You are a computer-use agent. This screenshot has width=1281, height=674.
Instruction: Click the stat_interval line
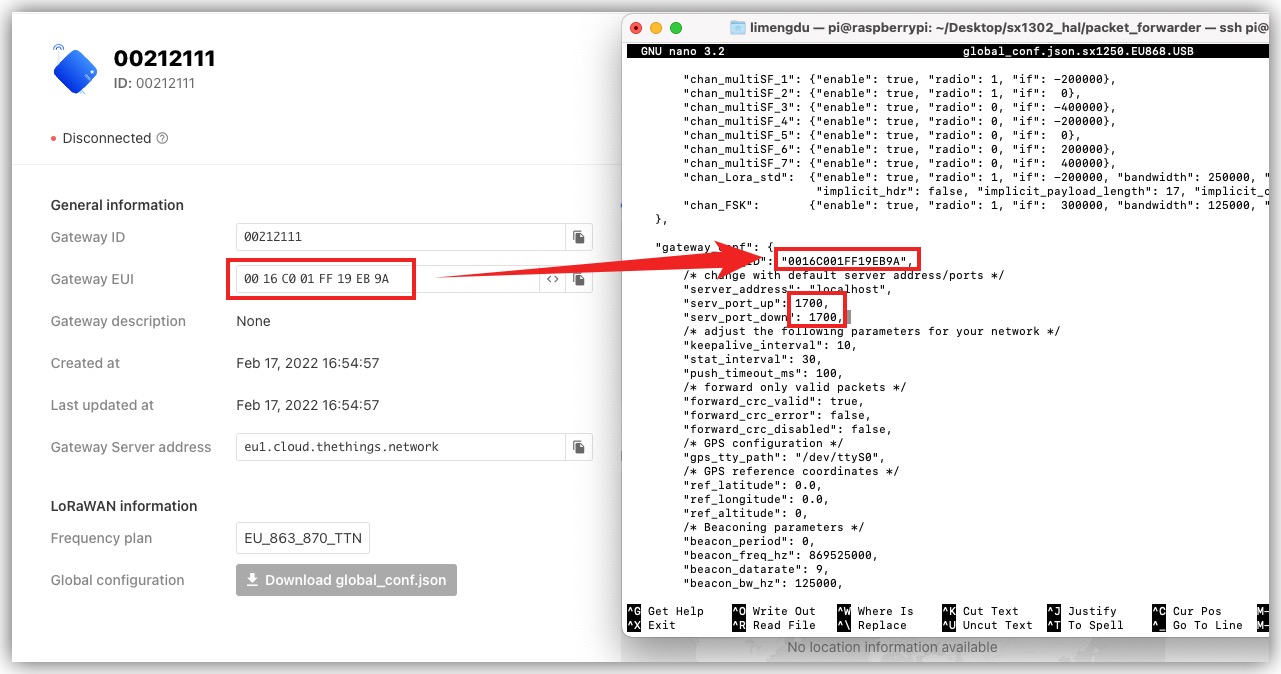[752, 359]
